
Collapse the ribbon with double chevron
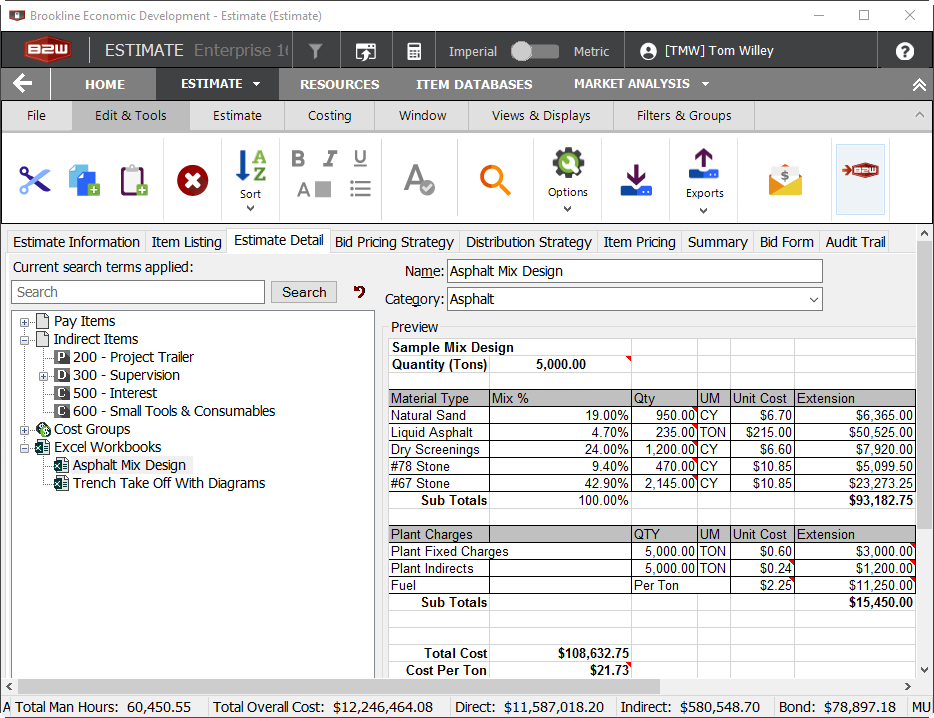pyautogui.click(x=919, y=85)
